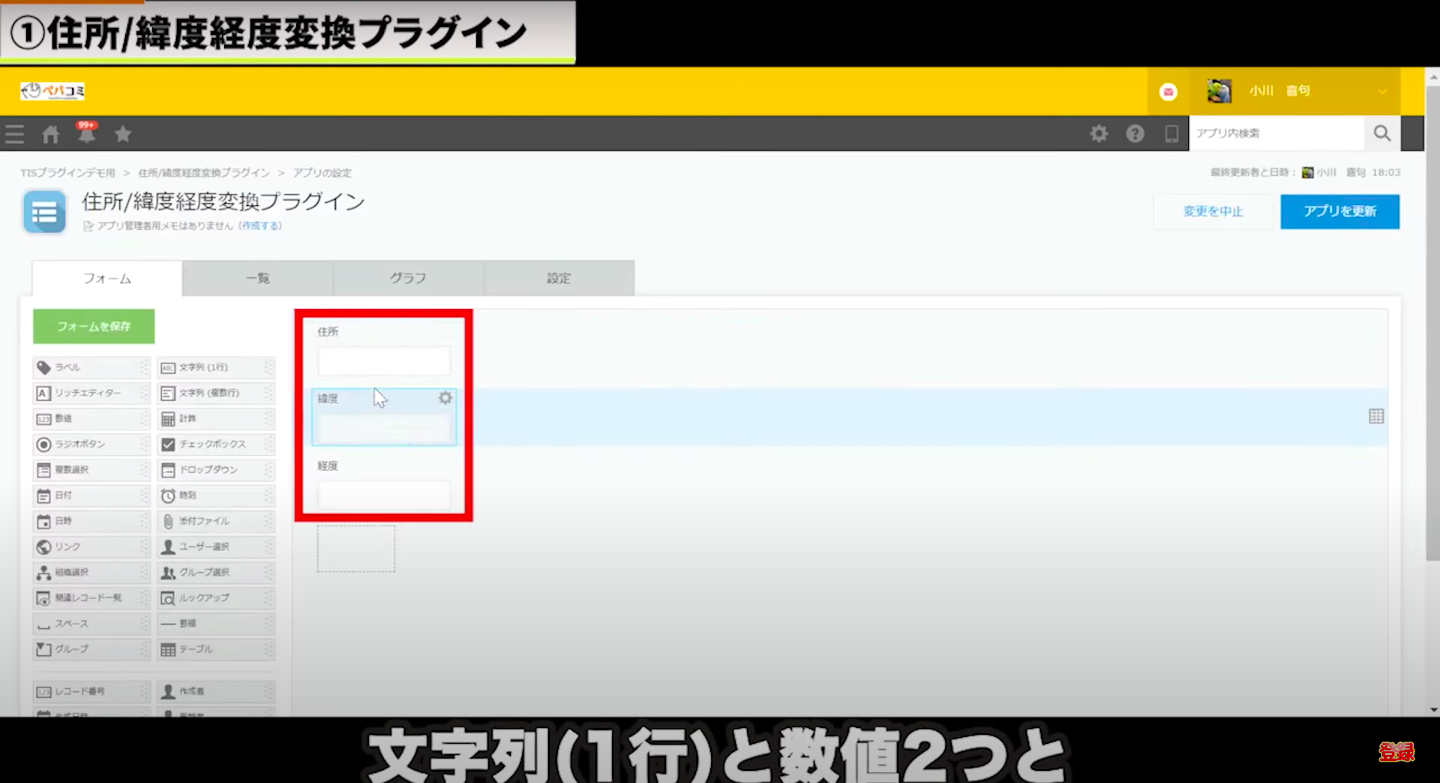Switch to the 一覧 tab

(x=258, y=279)
